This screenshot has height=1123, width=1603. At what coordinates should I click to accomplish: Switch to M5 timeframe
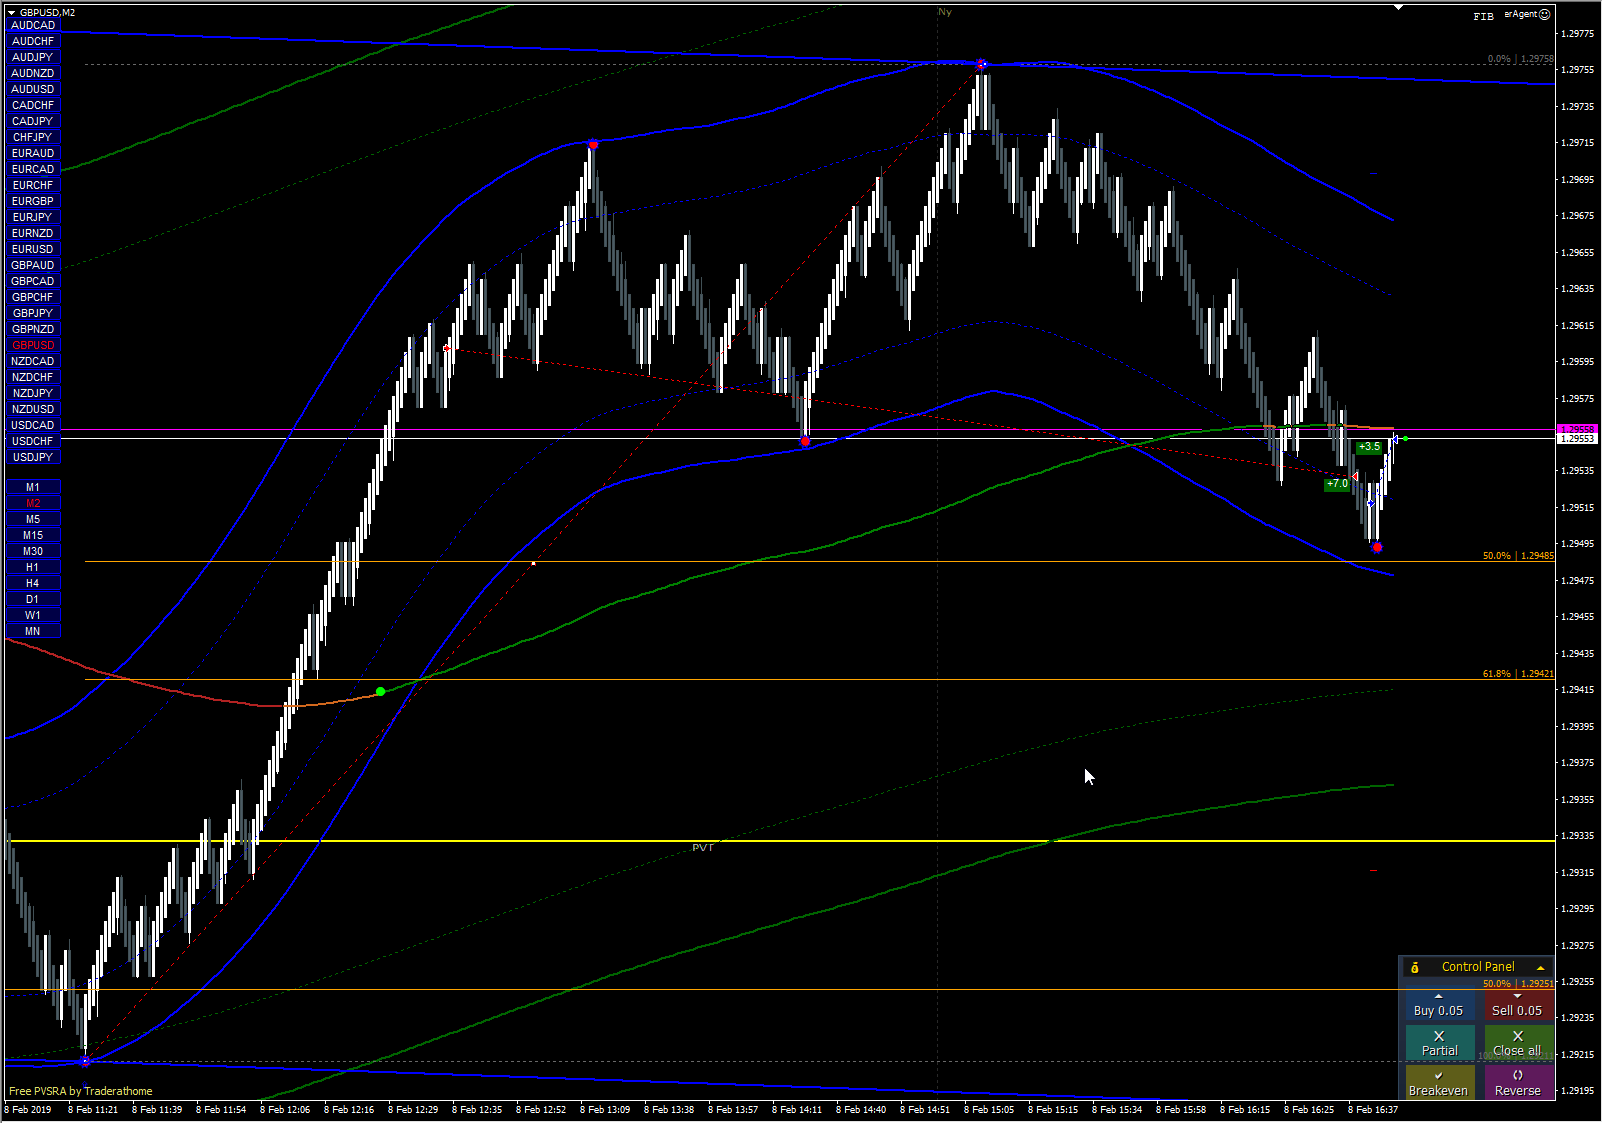point(33,519)
